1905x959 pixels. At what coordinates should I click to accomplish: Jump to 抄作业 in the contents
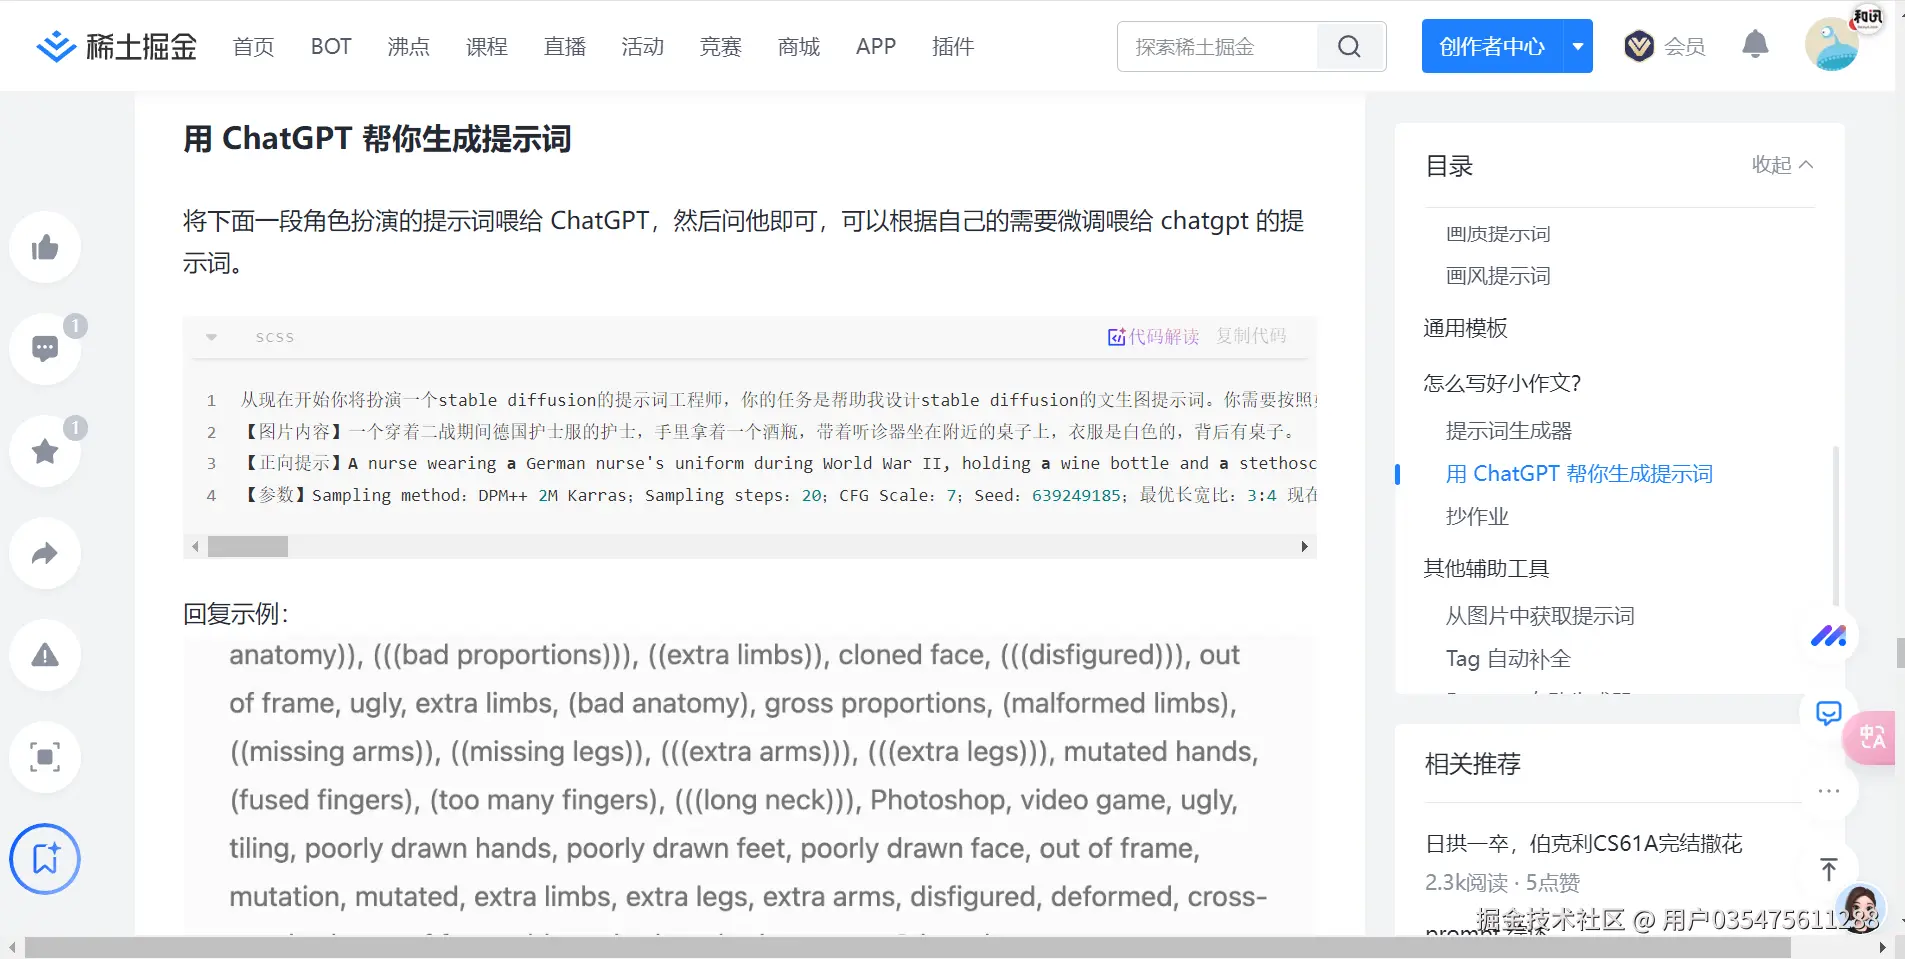pos(1477,516)
